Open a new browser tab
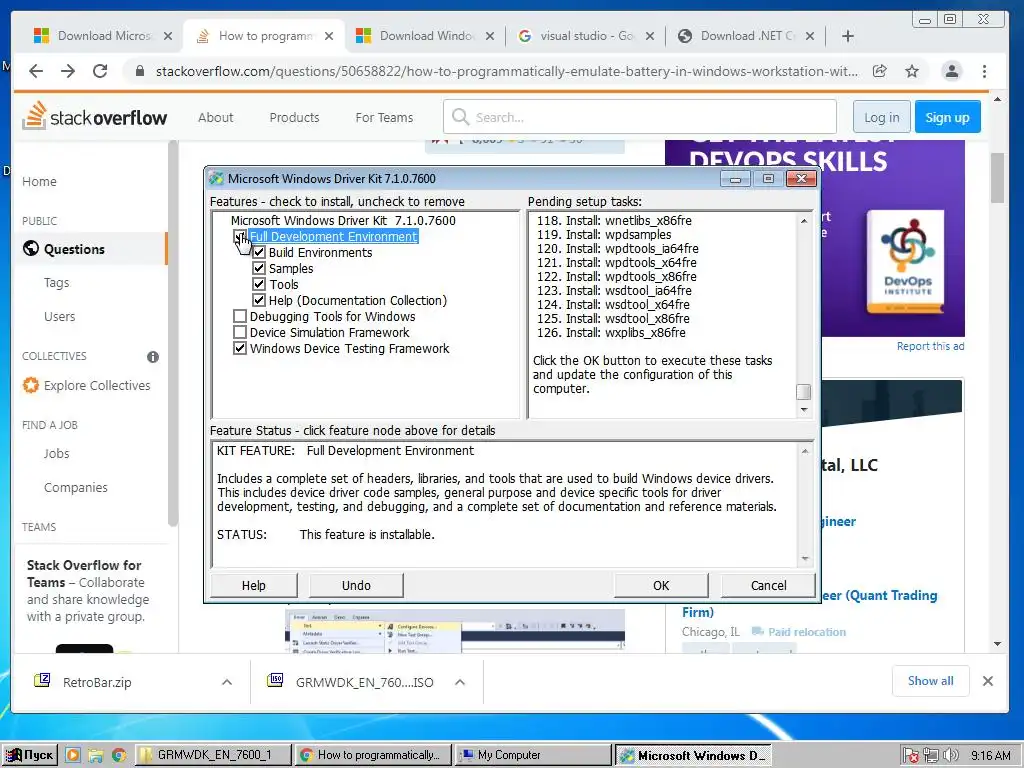The image size is (1024, 768). coord(848,36)
